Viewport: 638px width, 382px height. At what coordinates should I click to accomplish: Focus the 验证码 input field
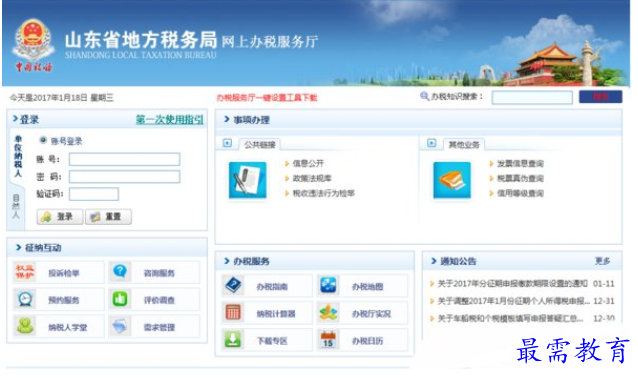(94, 194)
